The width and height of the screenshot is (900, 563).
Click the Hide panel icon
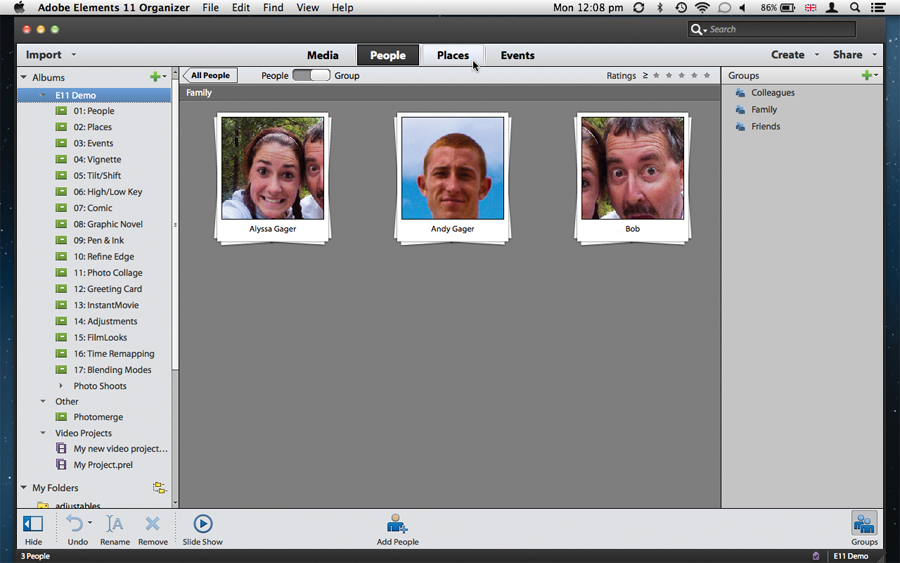click(33, 523)
